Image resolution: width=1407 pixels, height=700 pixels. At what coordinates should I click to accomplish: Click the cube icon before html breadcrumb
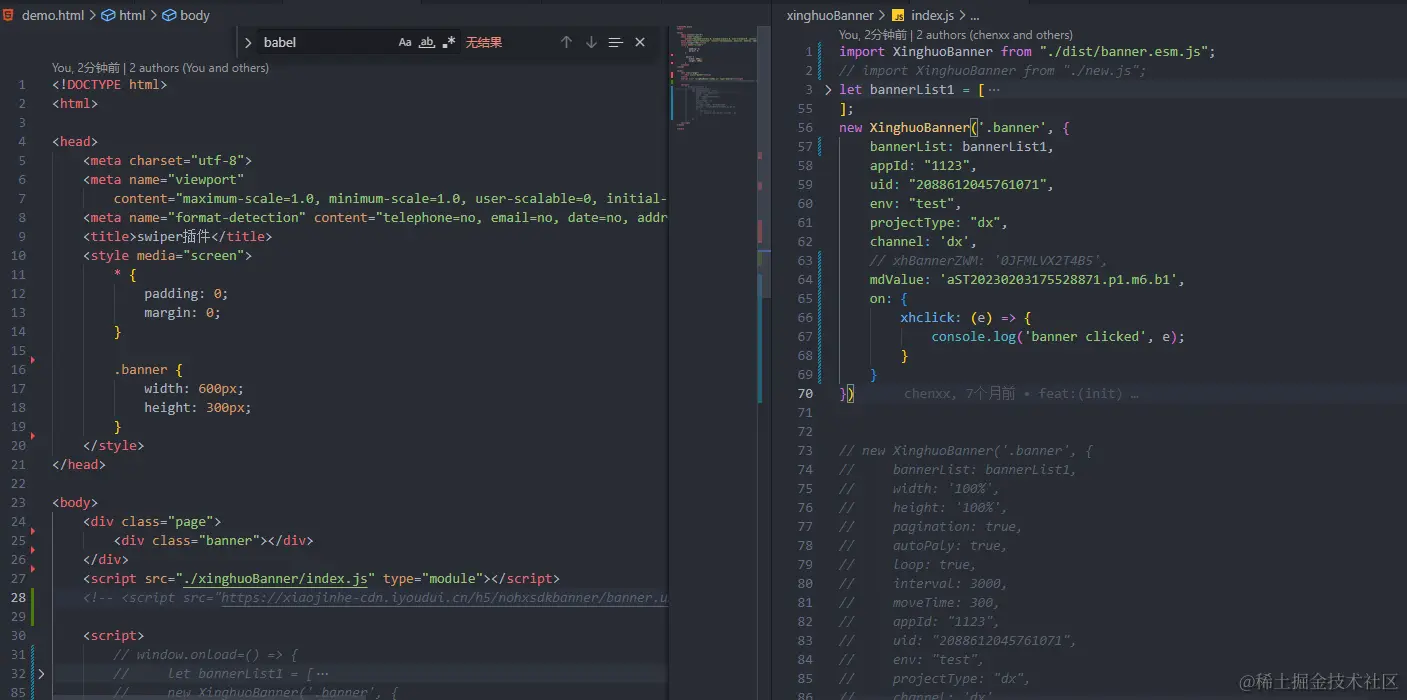click(x=108, y=15)
